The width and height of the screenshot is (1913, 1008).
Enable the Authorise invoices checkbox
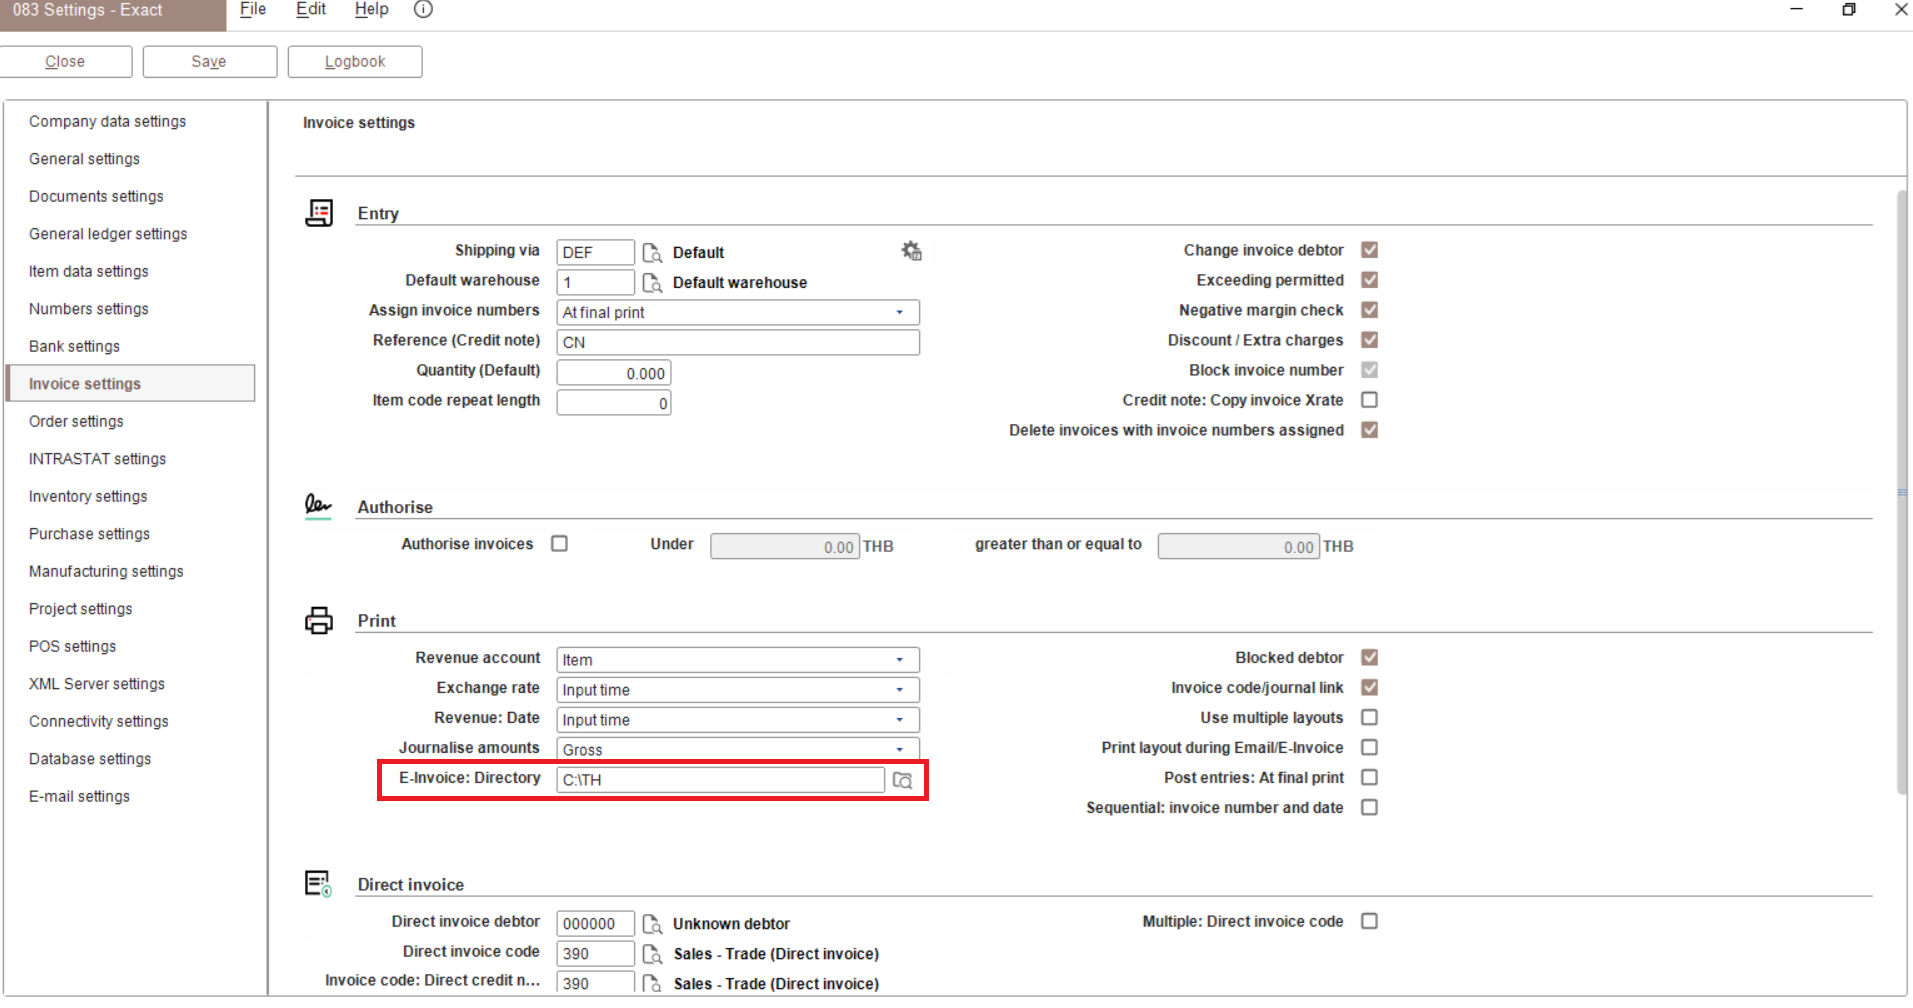(x=560, y=544)
